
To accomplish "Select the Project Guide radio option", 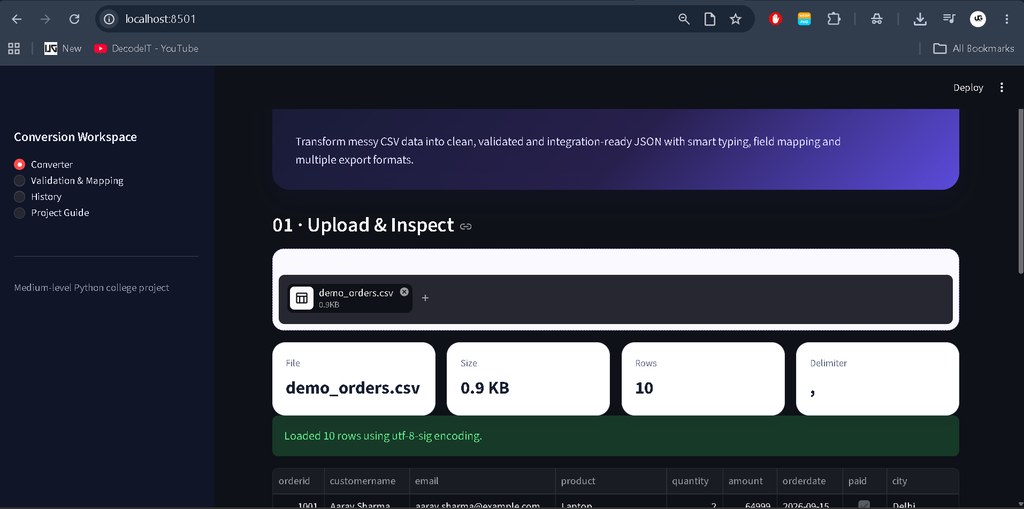I will [x=52, y=212].
